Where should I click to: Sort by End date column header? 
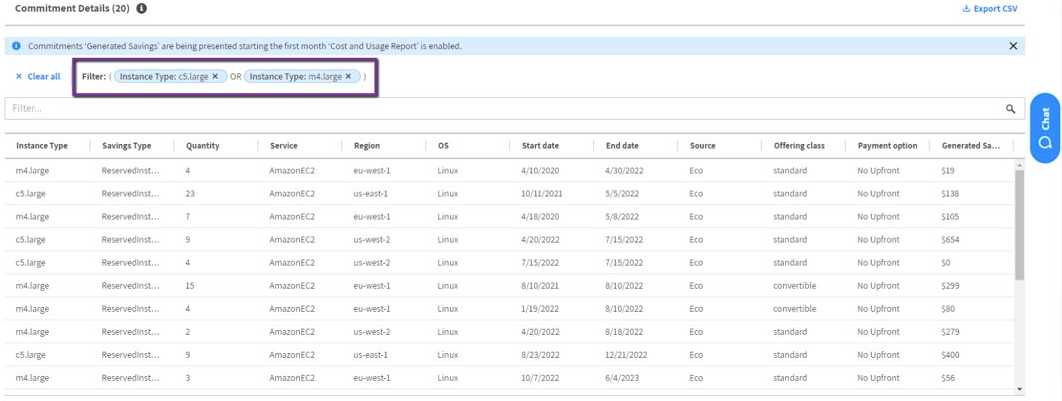(x=622, y=146)
